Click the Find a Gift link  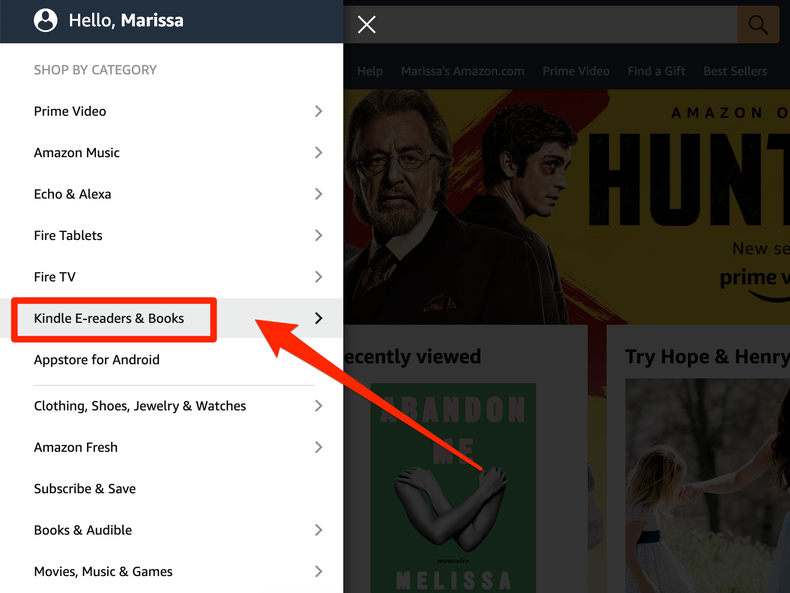tap(656, 71)
